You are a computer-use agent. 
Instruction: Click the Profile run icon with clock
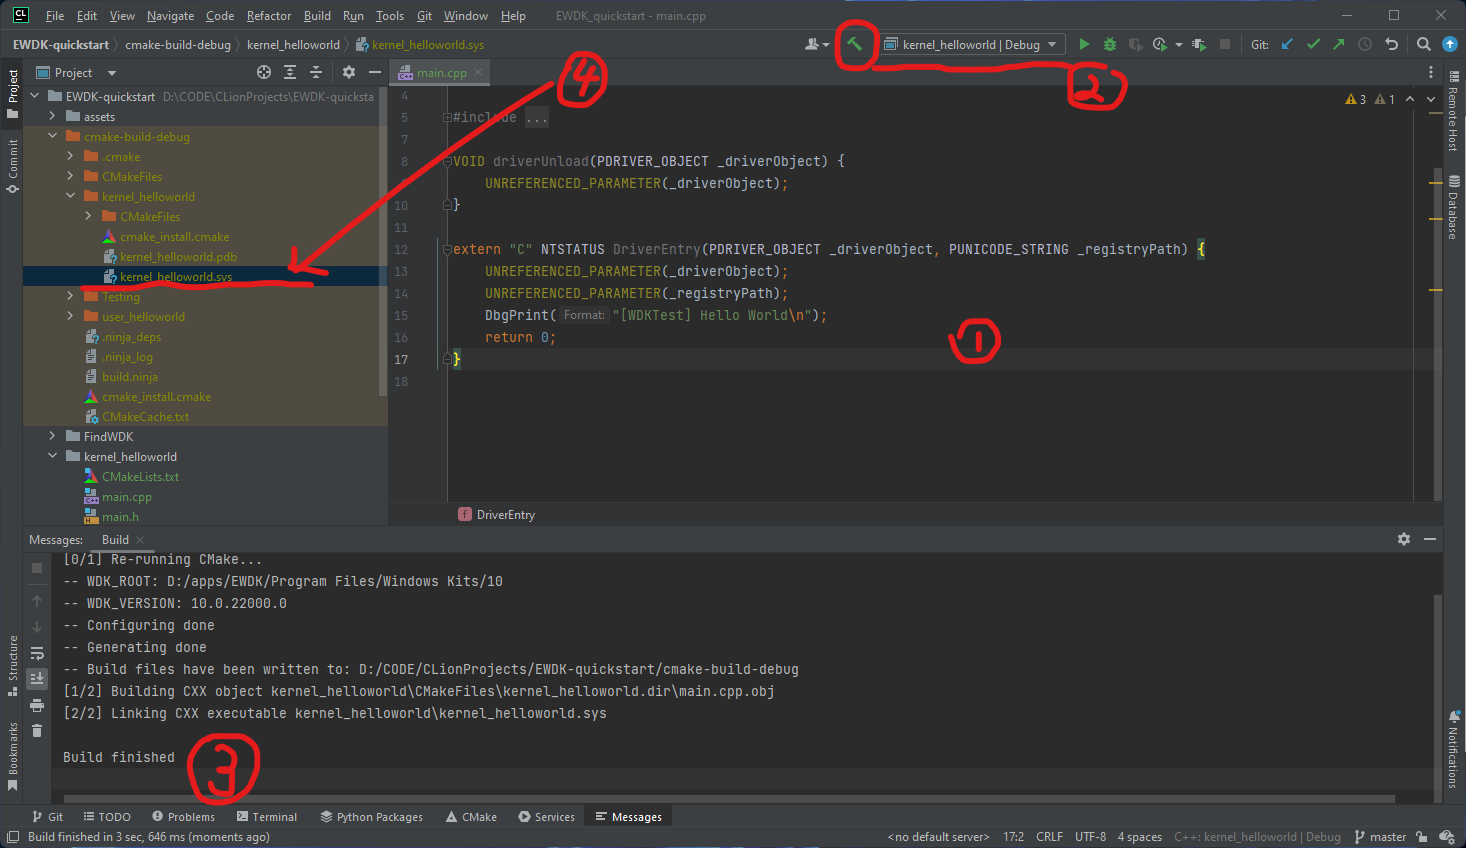(1160, 44)
